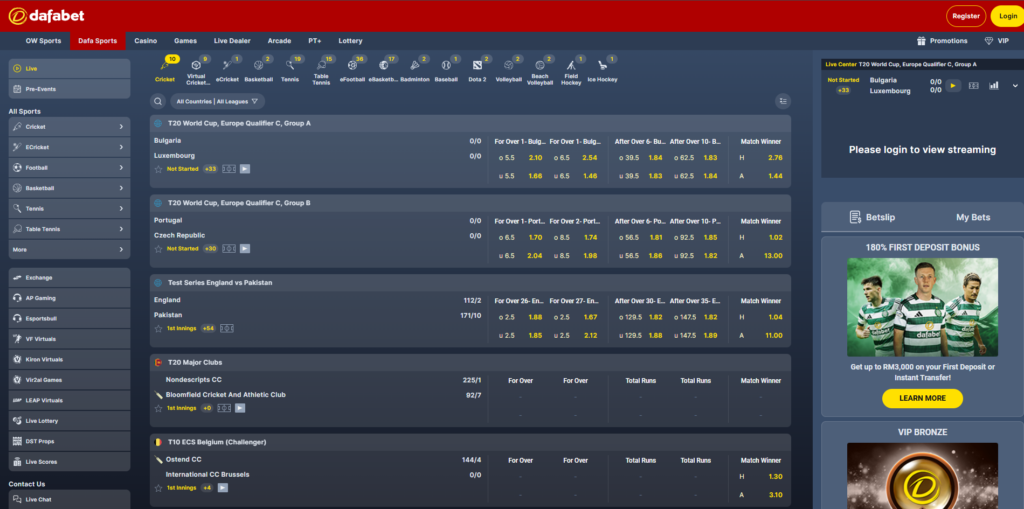This screenshot has width=1024, height=509.
Task: Open the Field Hockey icon
Action: [571, 71]
